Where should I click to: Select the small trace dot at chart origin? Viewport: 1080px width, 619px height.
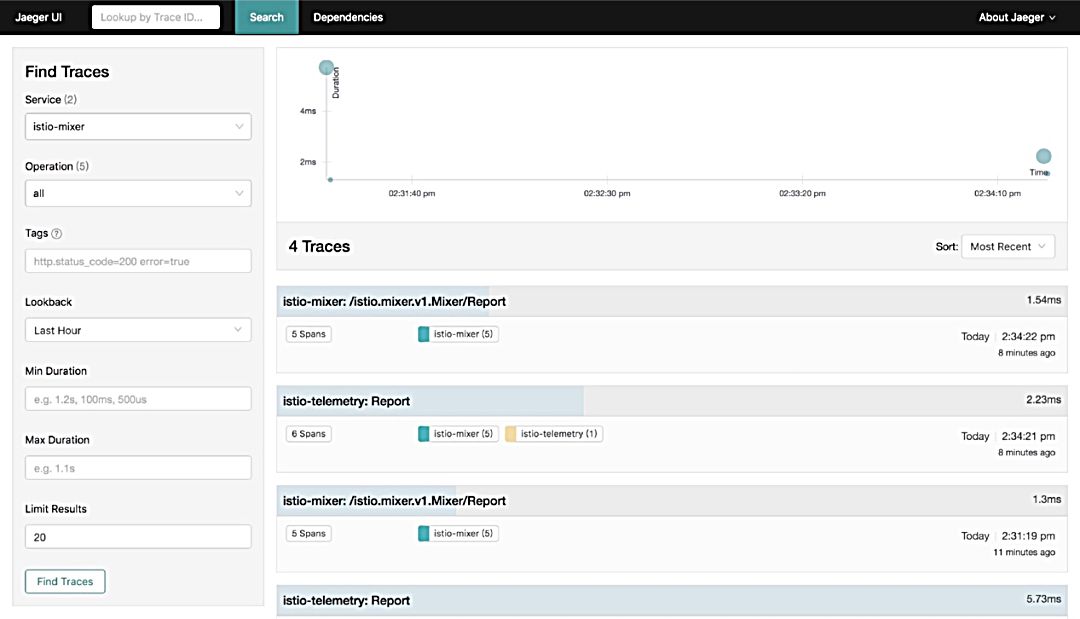tap(331, 180)
